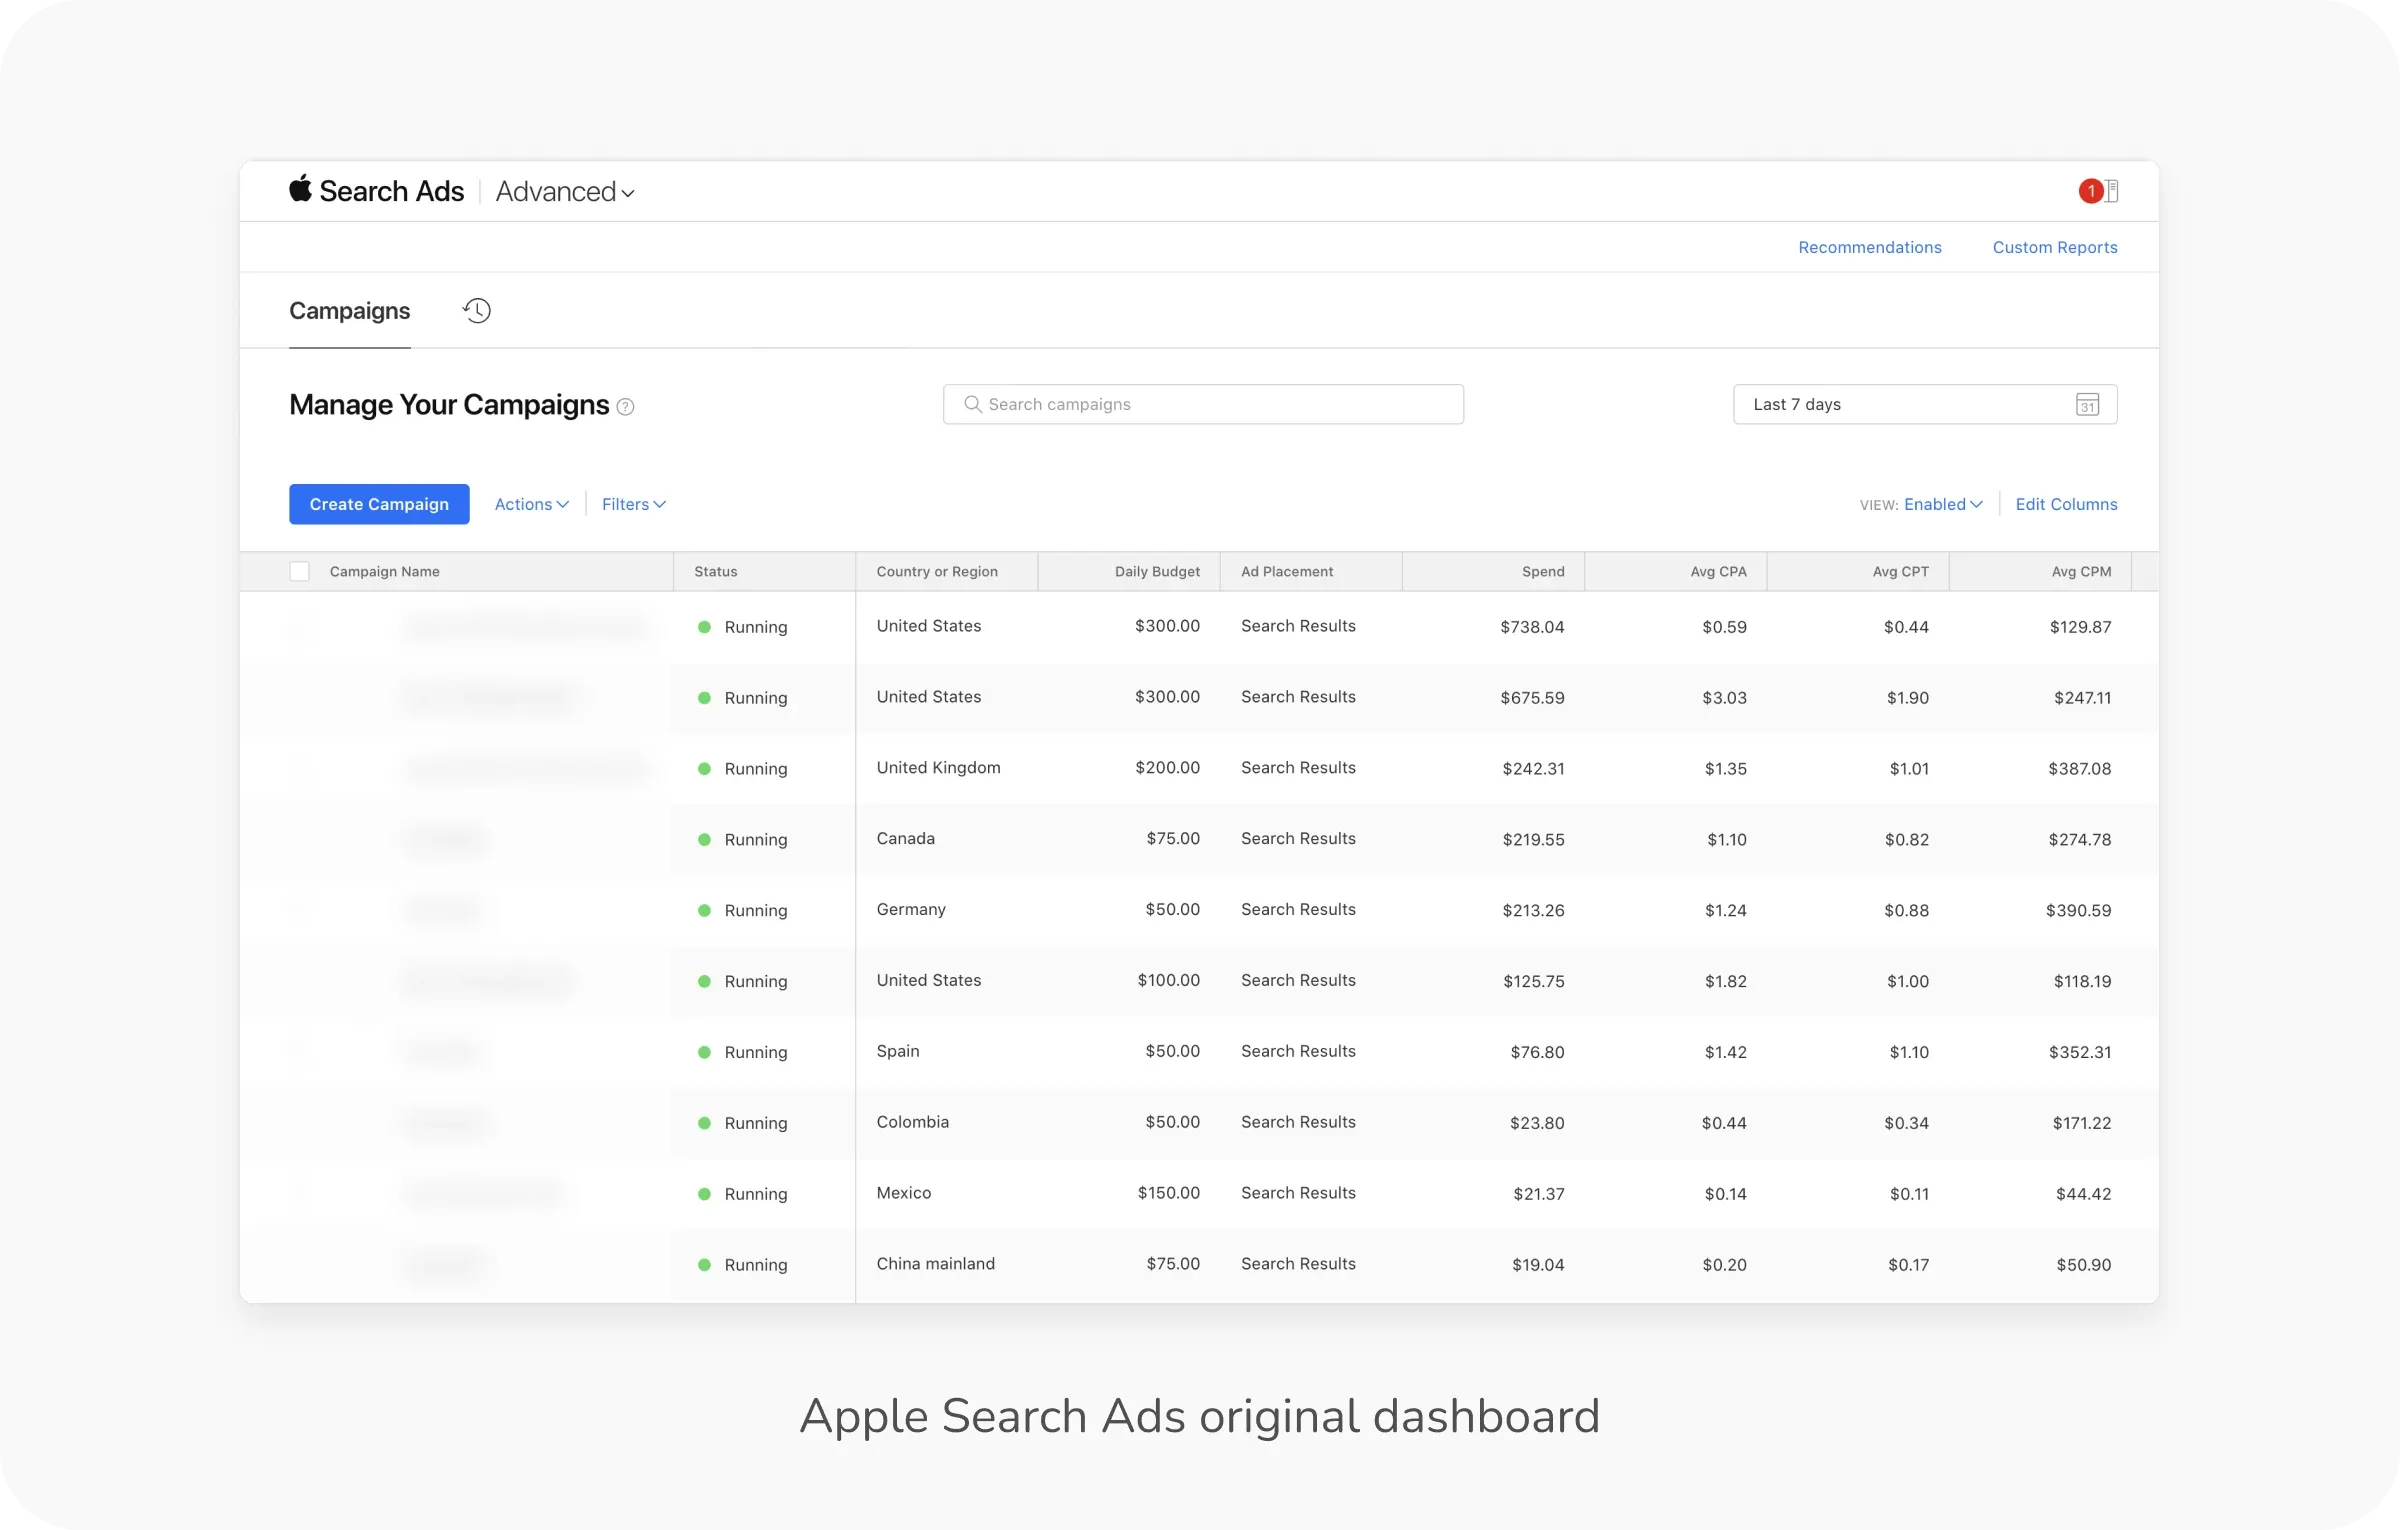This screenshot has height=1530, width=2400.
Task: Sort by Ad Placement column header
Action: pyautogui.click(x=1287, y=571)
